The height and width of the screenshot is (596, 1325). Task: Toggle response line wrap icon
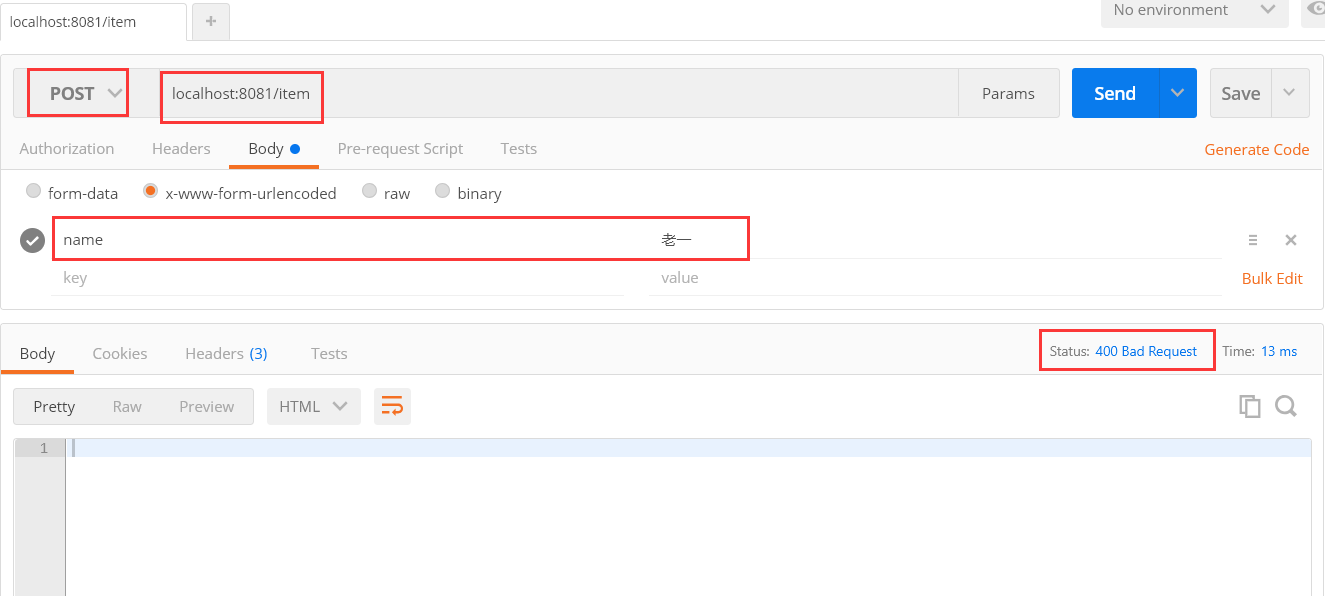pyautogui.click(x=392, y=406)
